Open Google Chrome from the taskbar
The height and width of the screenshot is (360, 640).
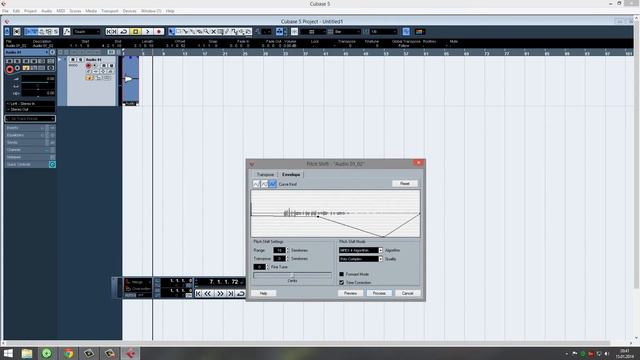coord(69,353)
